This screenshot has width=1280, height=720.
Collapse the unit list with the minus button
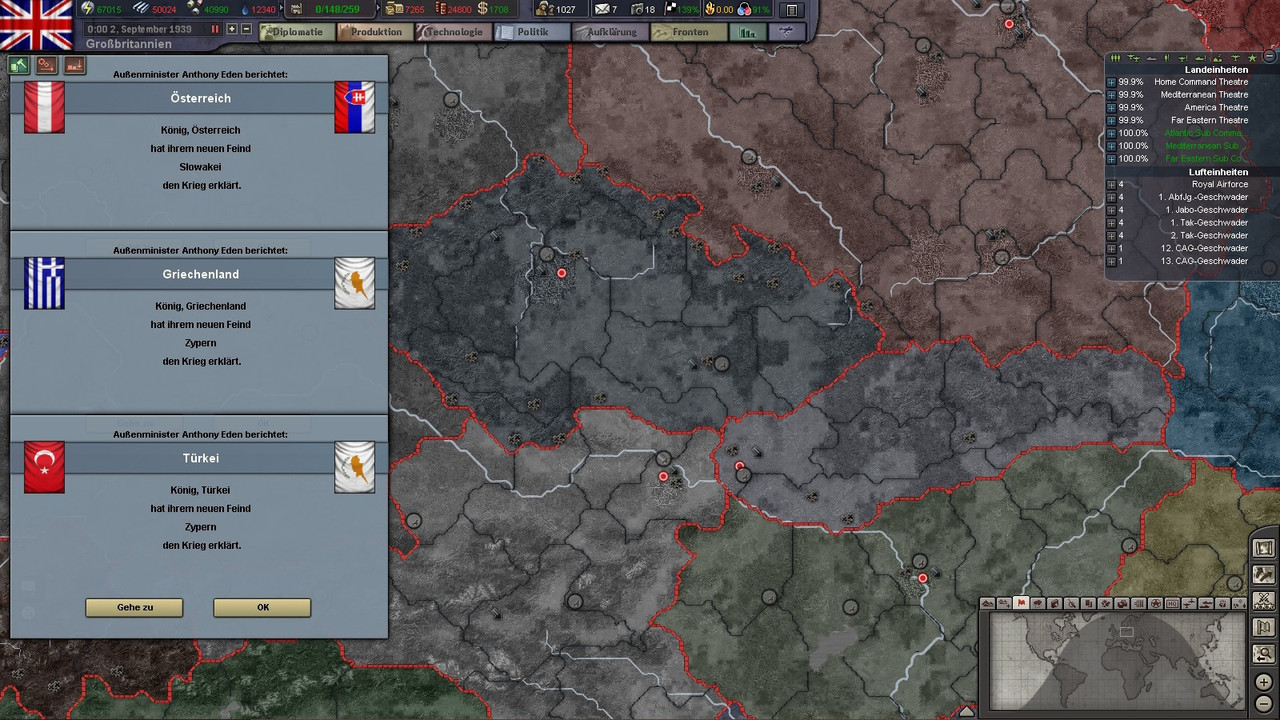coord(1269,56)
